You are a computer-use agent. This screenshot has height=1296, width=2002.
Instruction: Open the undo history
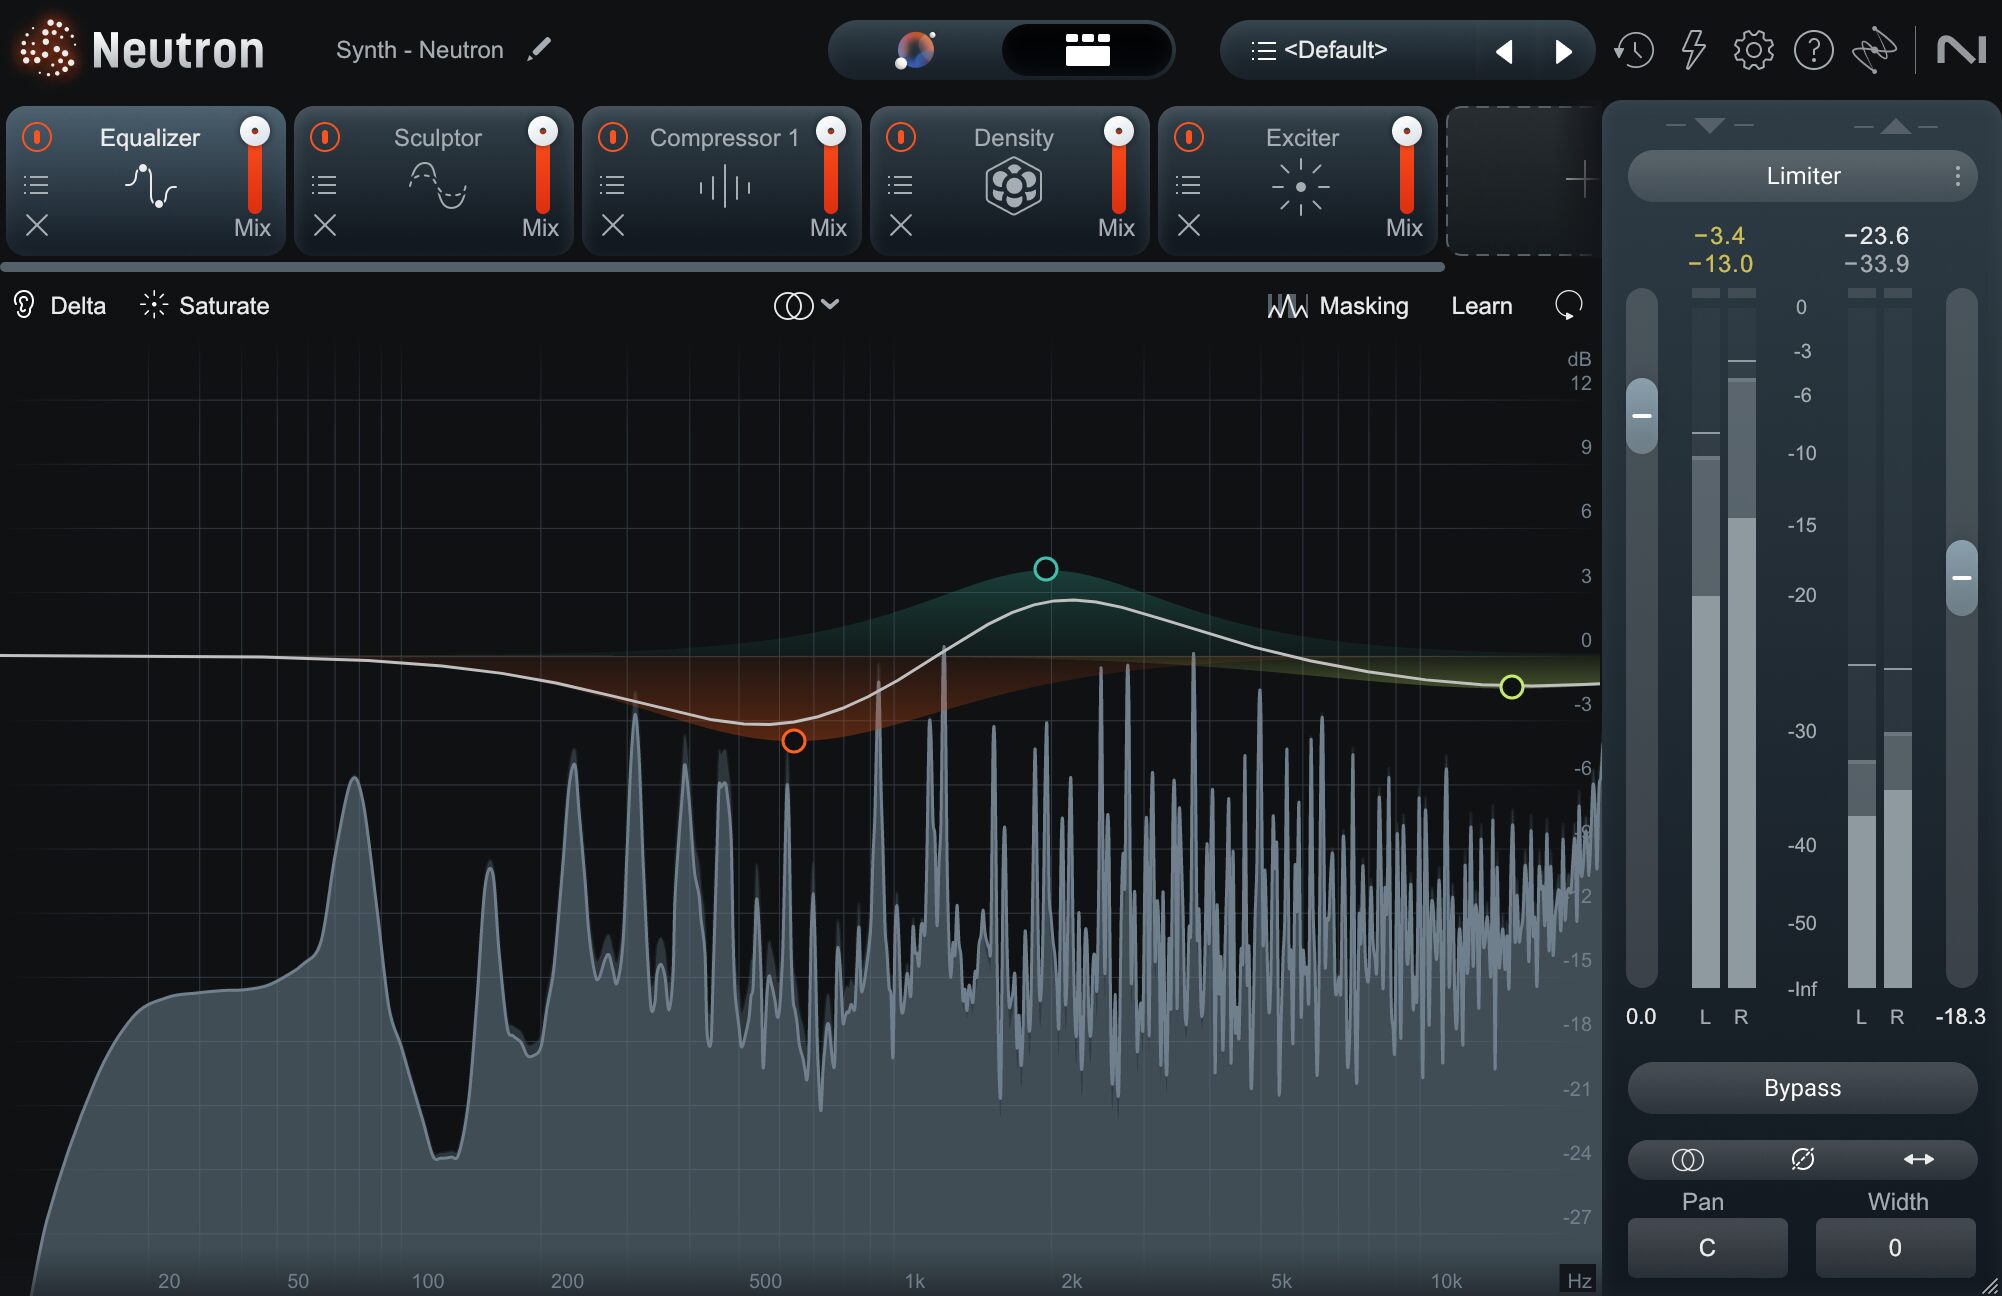point(1633,50)
